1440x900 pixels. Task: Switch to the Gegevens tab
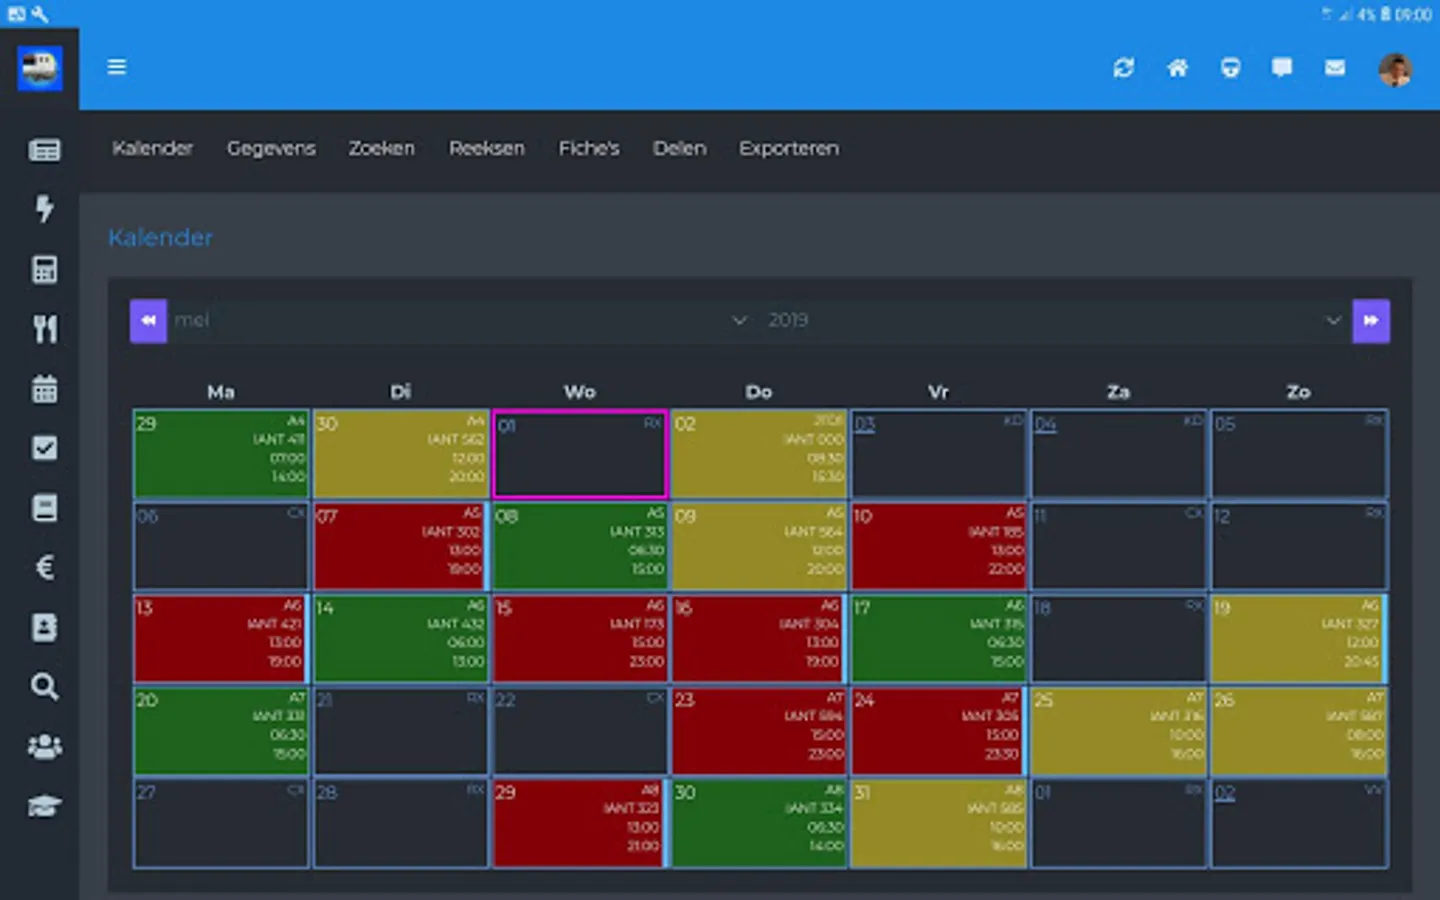click(x=271, y=149)
